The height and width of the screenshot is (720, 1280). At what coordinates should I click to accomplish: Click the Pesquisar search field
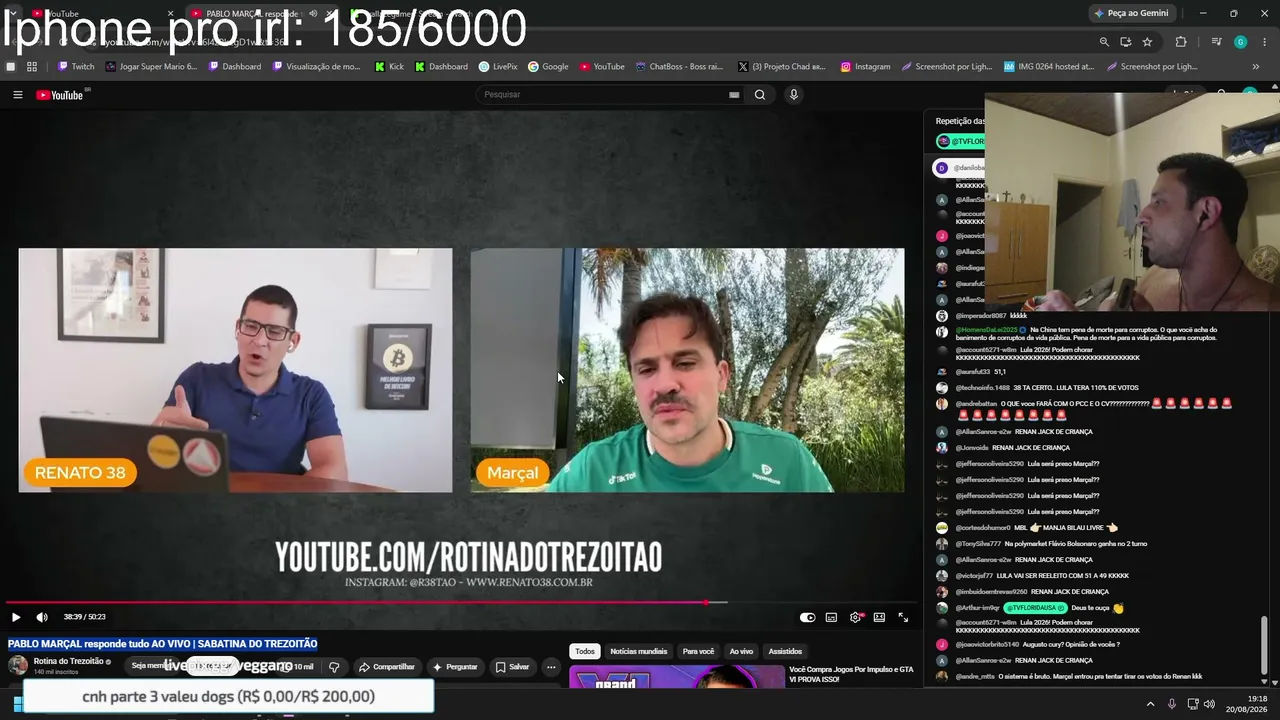(x=603, y=95)
